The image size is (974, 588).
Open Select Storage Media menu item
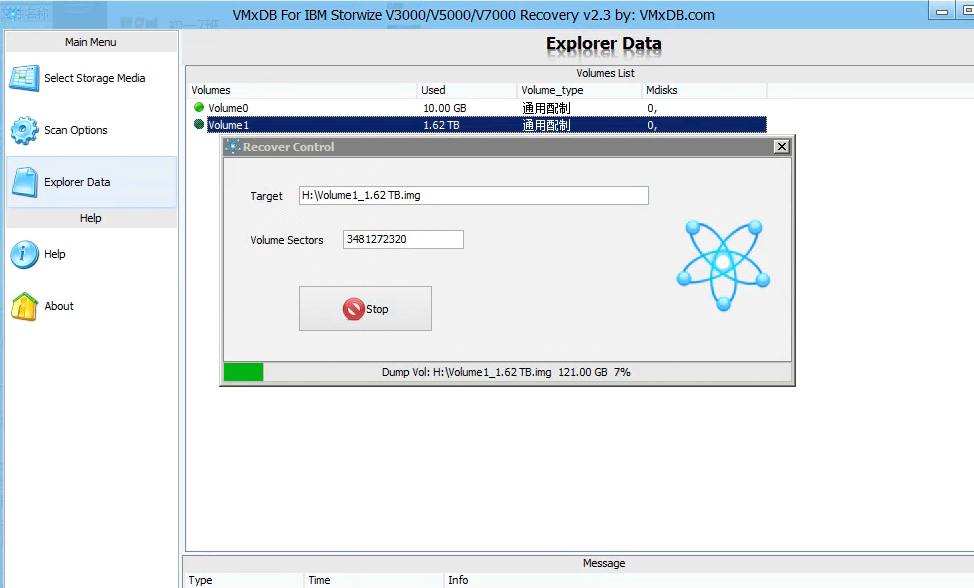pyautogui.click(x=91, y=78)
